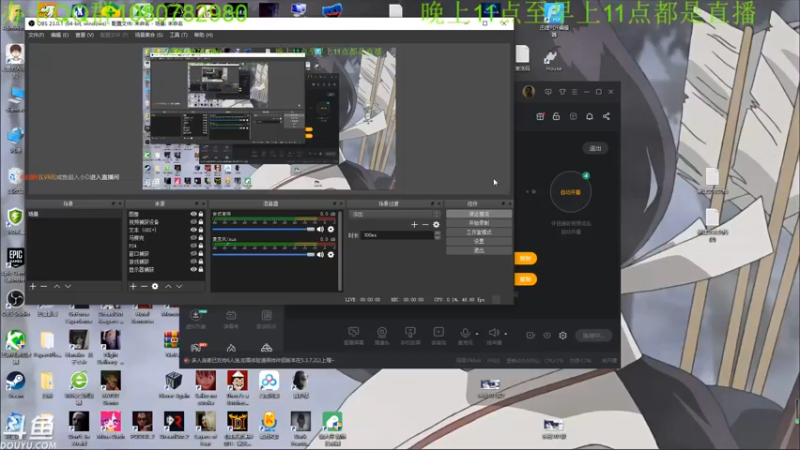Open the 帮助(H) menu in OBS
This screenshot has height=450, width=800.
[203, 35]
